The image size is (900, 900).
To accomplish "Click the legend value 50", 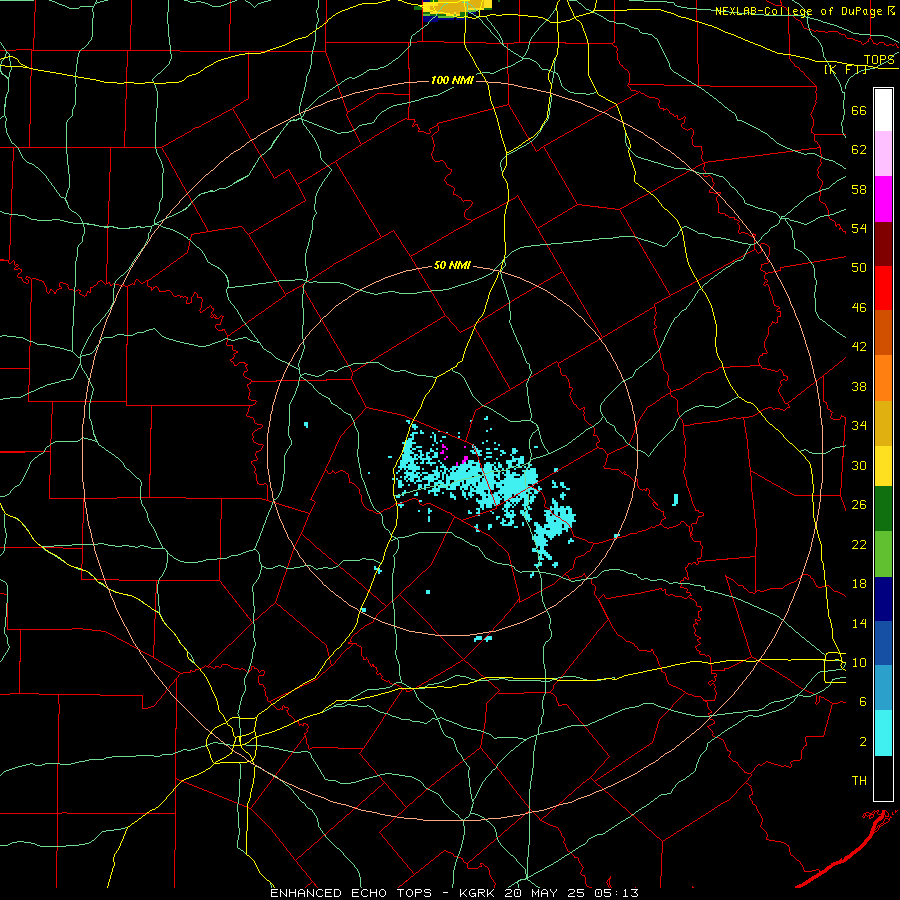I will tap(859, 267).
